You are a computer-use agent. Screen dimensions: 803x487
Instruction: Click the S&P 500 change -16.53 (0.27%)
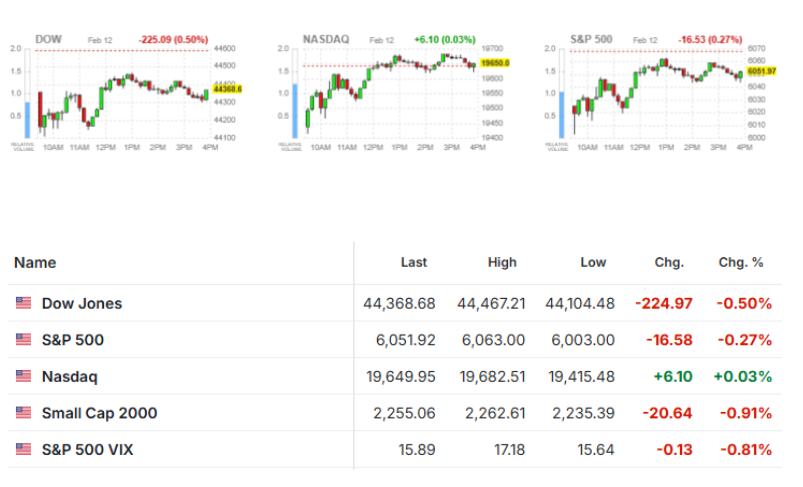pos(710,39)
